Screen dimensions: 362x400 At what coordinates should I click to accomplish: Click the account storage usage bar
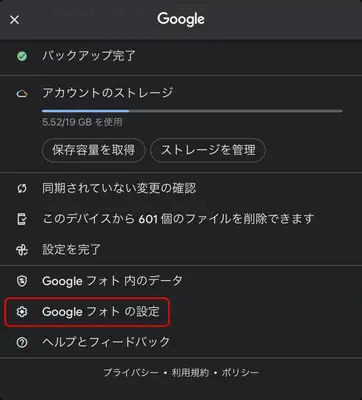click(x=192, y=111)
